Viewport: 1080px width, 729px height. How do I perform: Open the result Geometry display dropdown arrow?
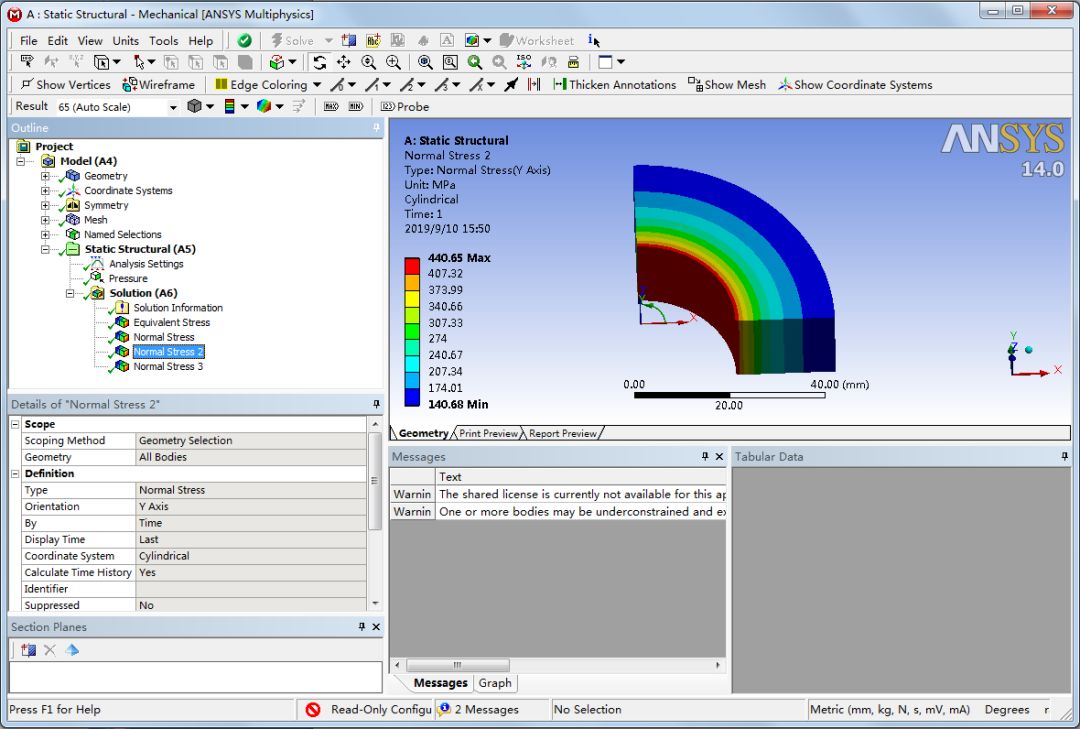coord(210,107)
